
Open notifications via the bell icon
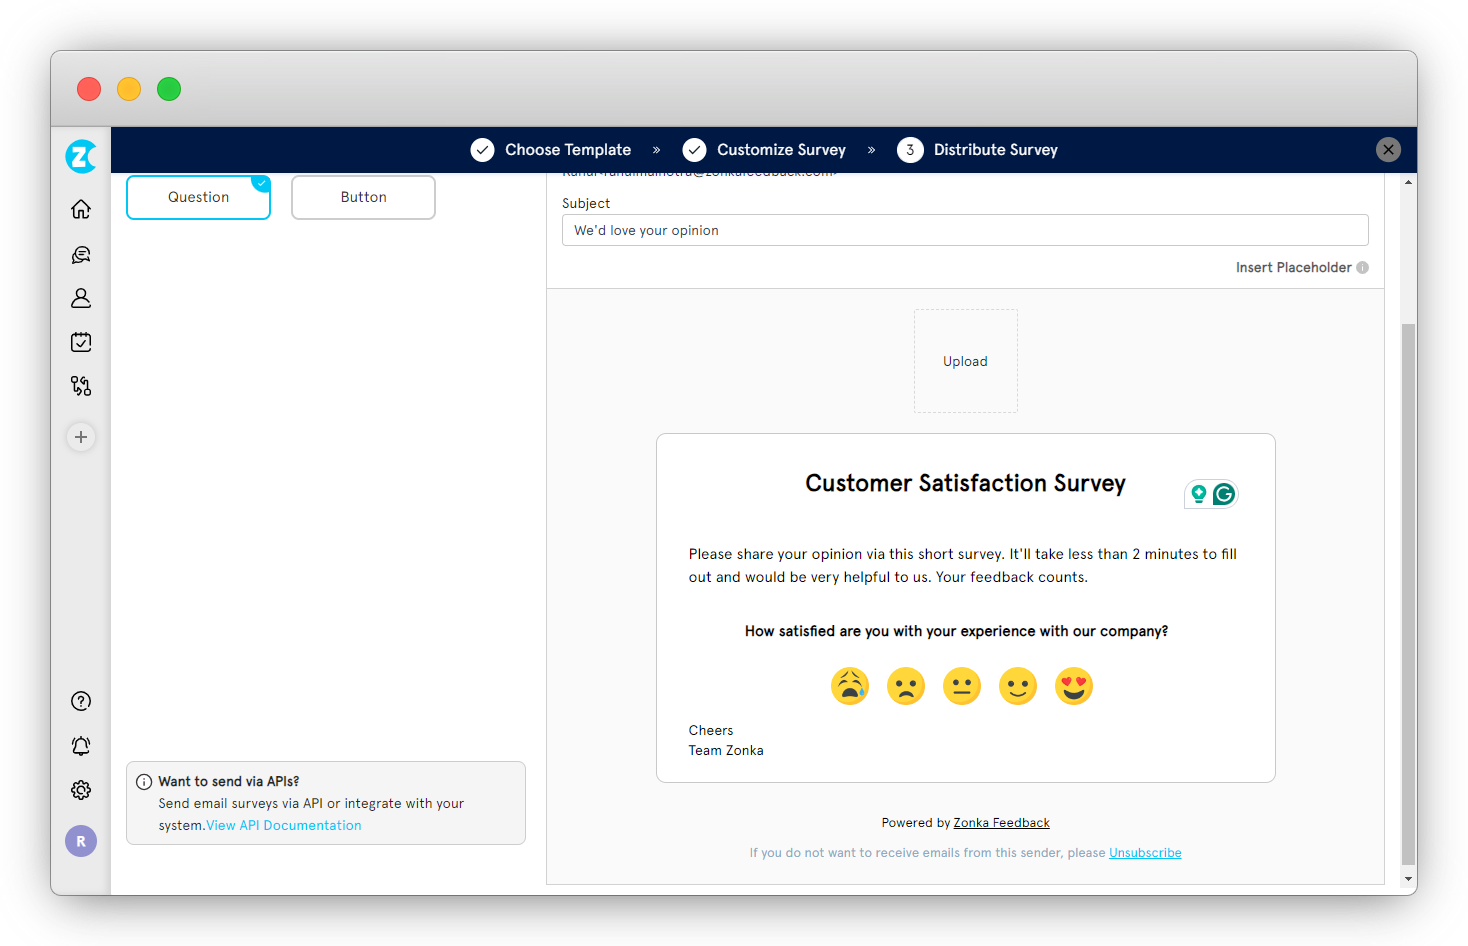tap(80, 745)
